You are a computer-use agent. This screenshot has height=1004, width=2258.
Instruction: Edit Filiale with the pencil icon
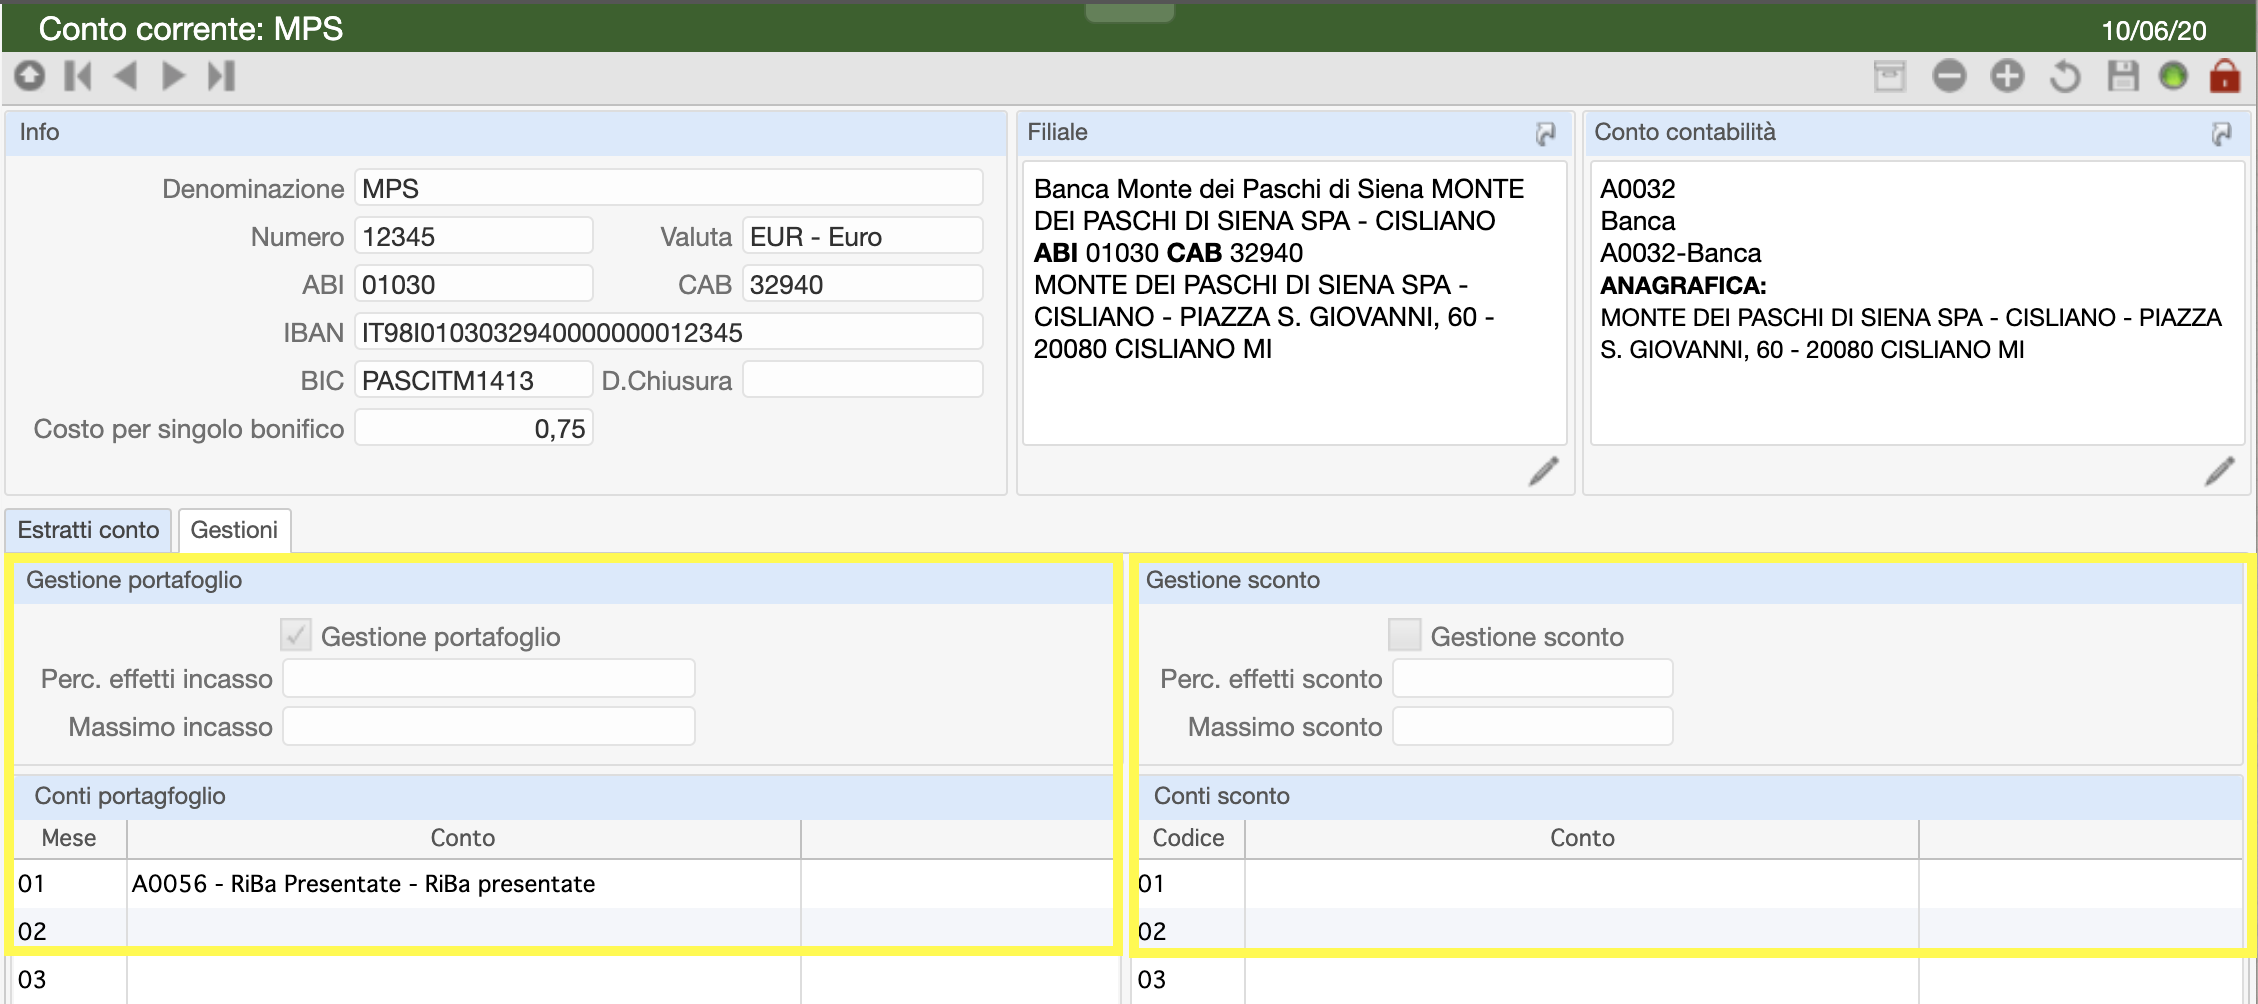tap(1544, 471)
